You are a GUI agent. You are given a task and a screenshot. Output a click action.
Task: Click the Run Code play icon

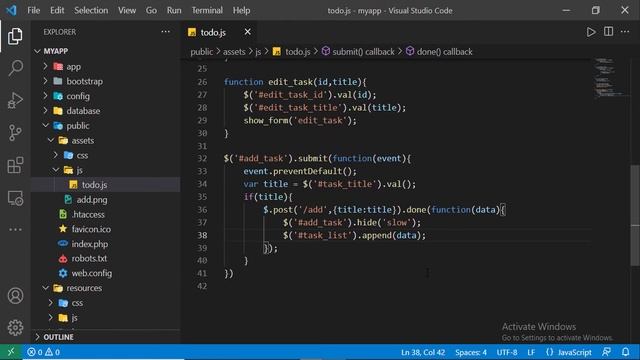pyautogui.click(x=591, y=32)
